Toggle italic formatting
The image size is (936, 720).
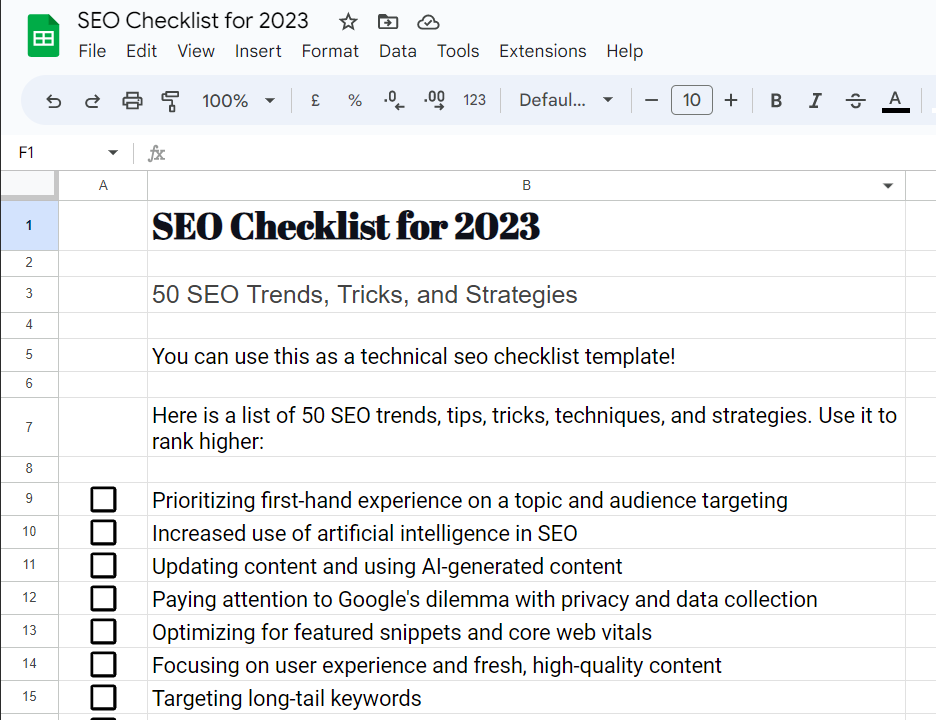point(815,100)
